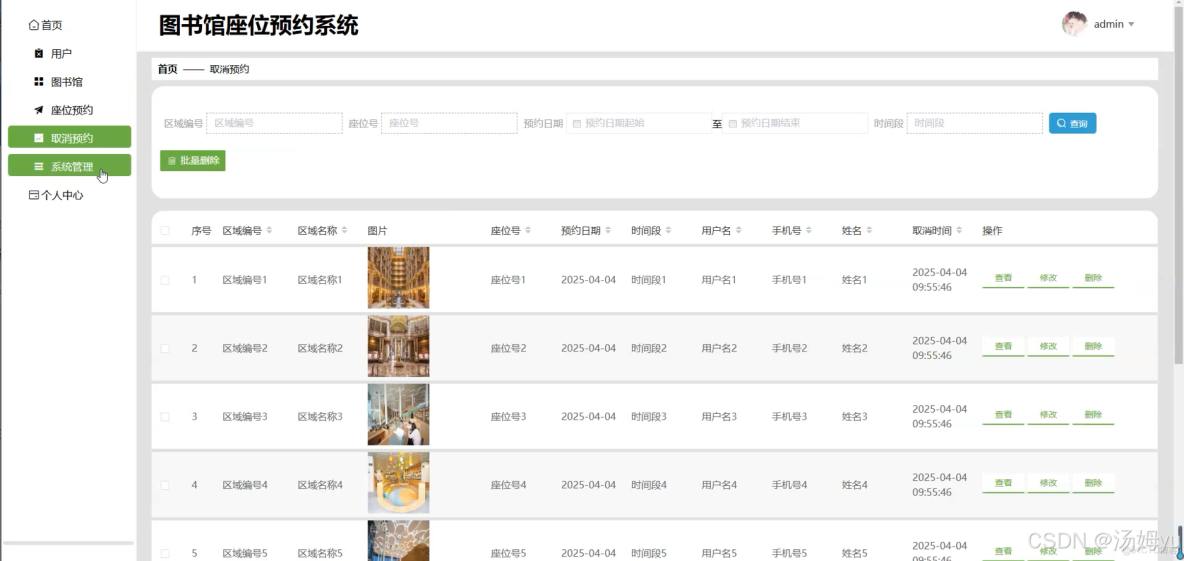Tick the checkbox for row 2
The width and height of the screenshot is (1184, 561).
tap(165, 348)
